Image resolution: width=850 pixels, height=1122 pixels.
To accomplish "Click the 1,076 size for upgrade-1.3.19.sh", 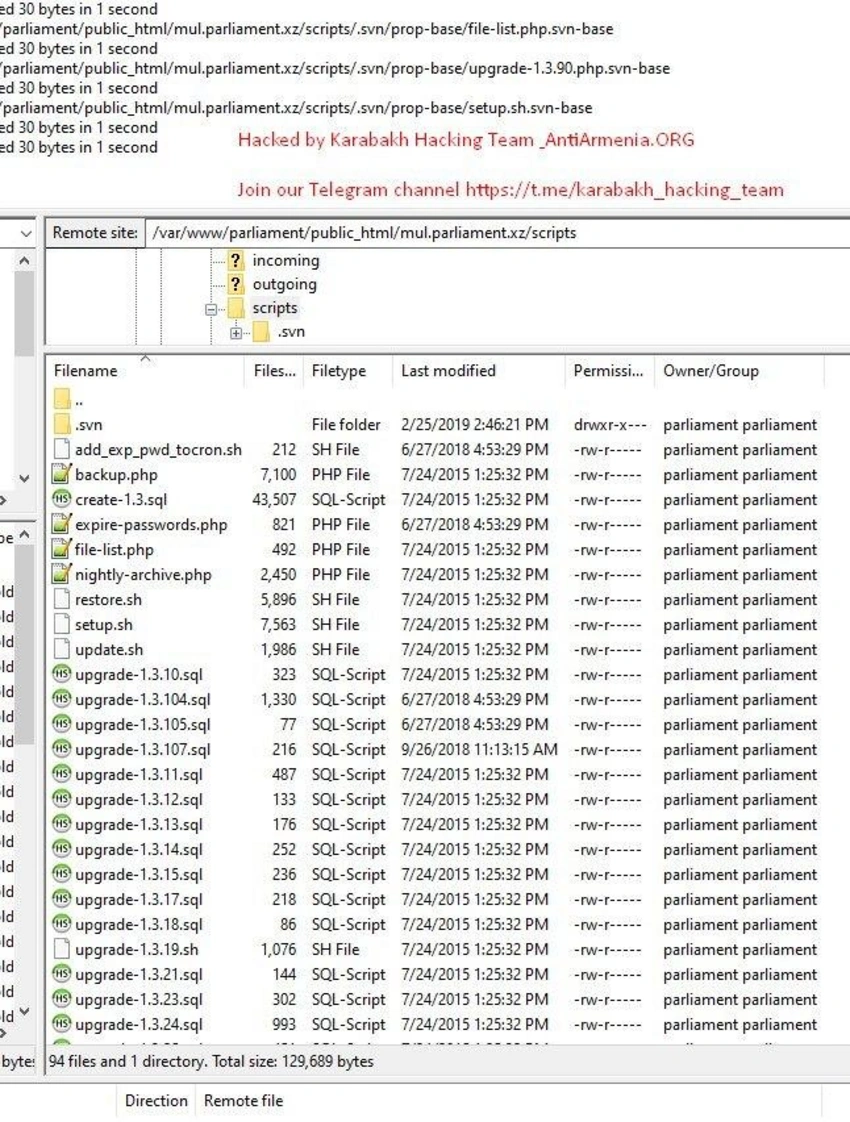I will click(278, 950).
